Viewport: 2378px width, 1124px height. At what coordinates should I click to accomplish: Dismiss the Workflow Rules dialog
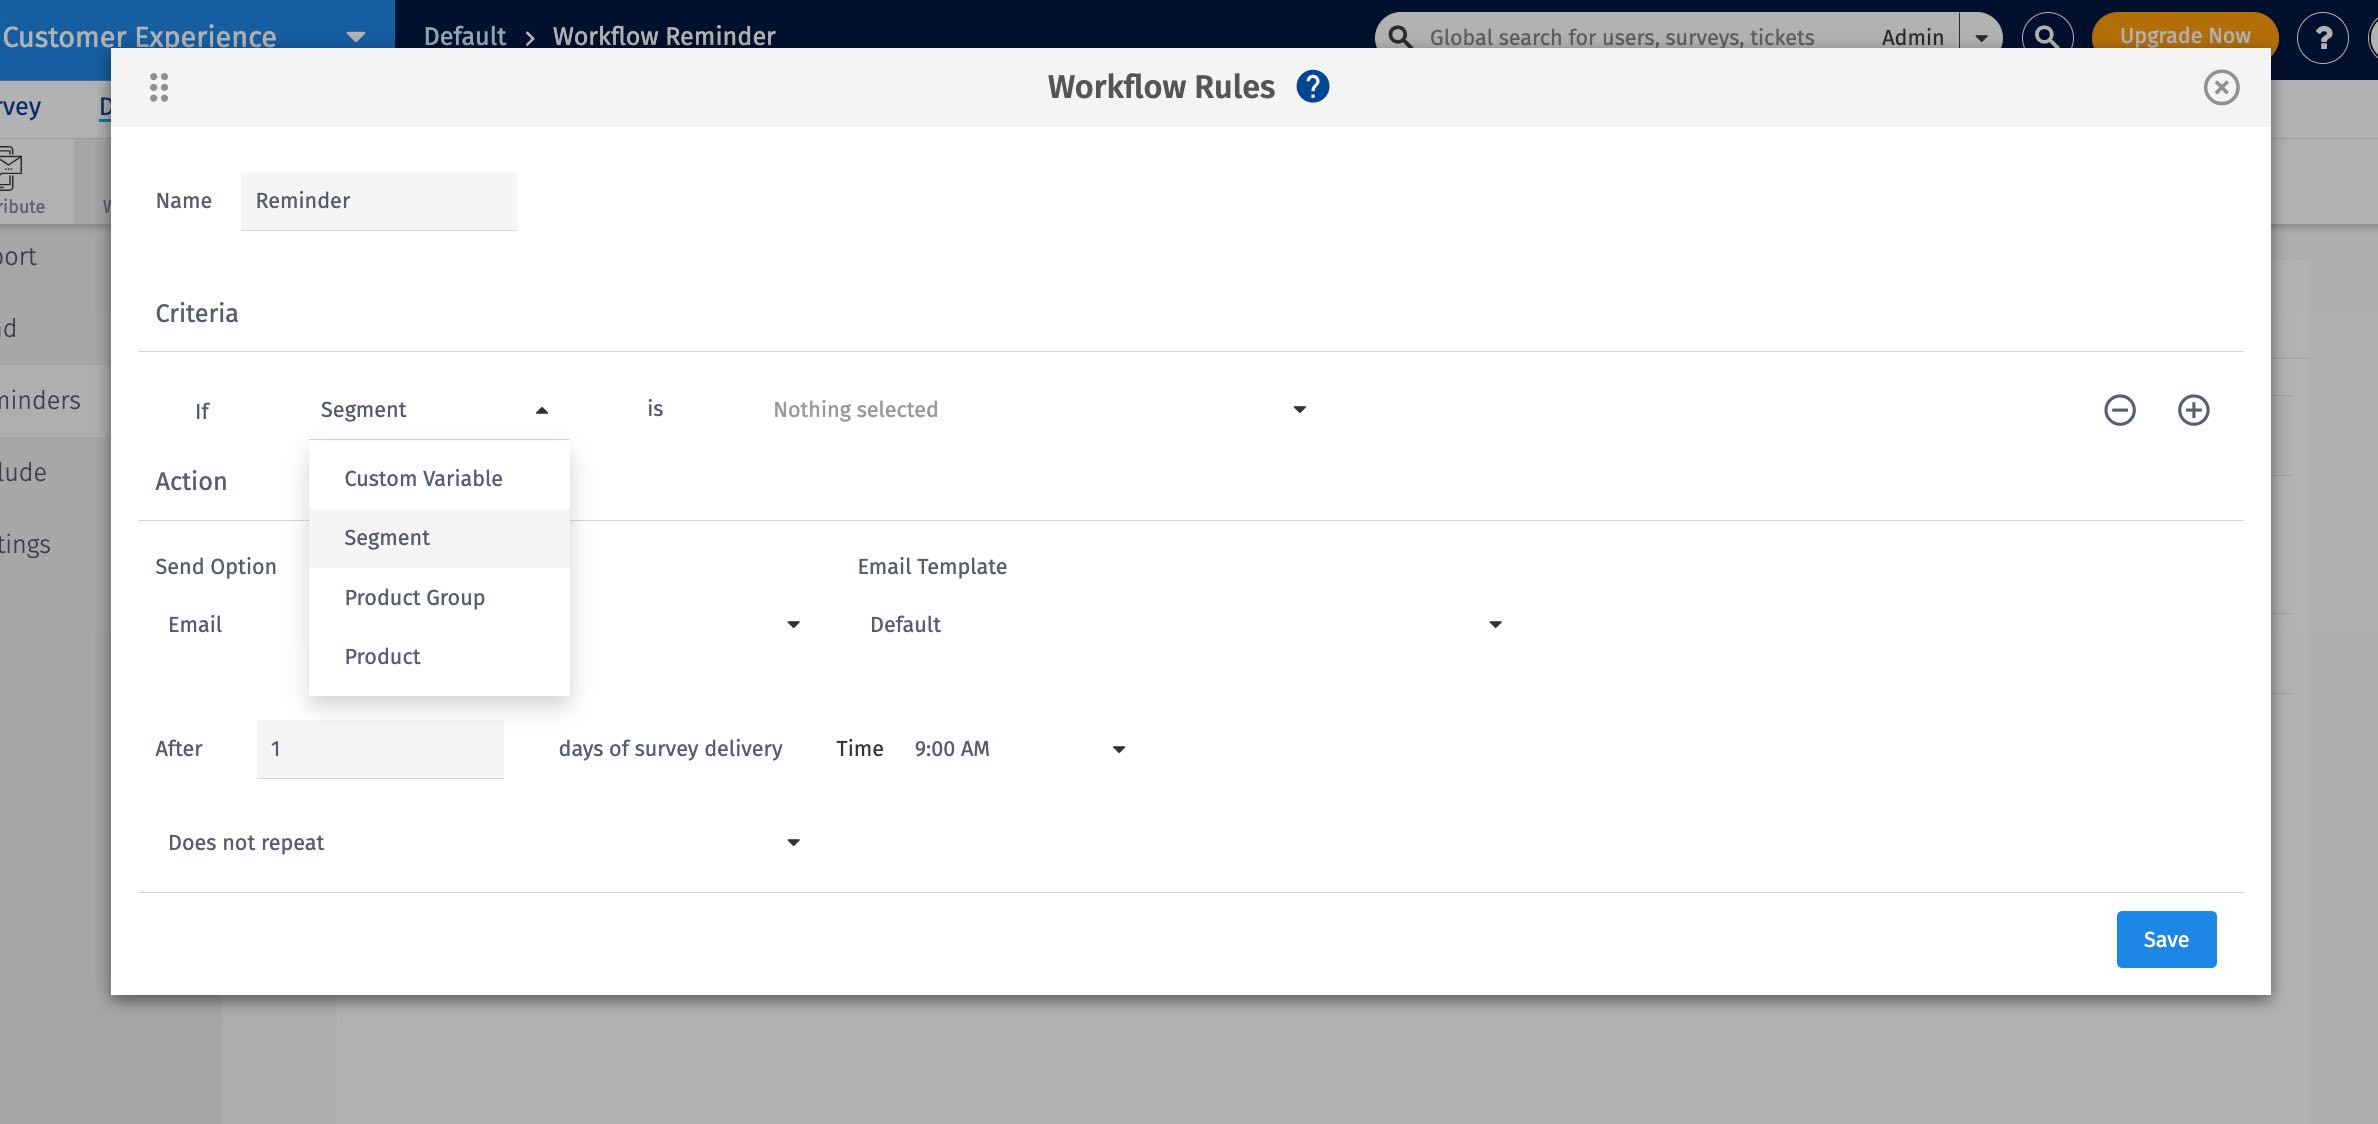(2221, 88)
